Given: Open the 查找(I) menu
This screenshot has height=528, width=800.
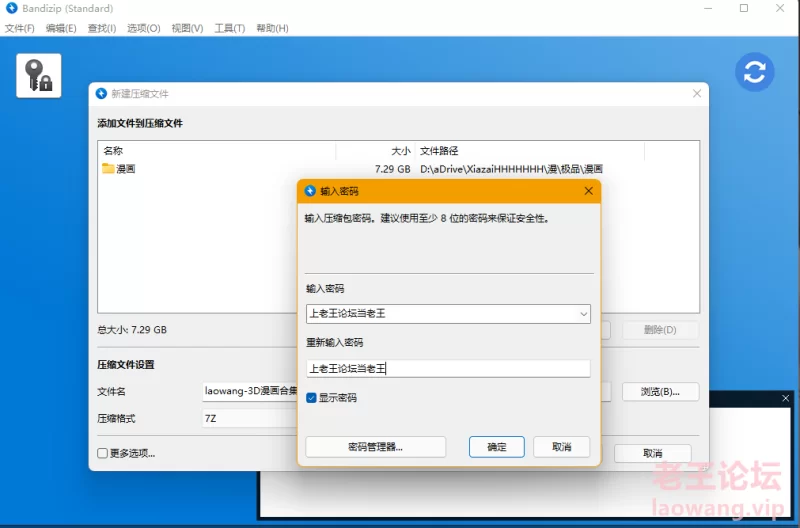Looking at the screenshot, I should (102, 28).
